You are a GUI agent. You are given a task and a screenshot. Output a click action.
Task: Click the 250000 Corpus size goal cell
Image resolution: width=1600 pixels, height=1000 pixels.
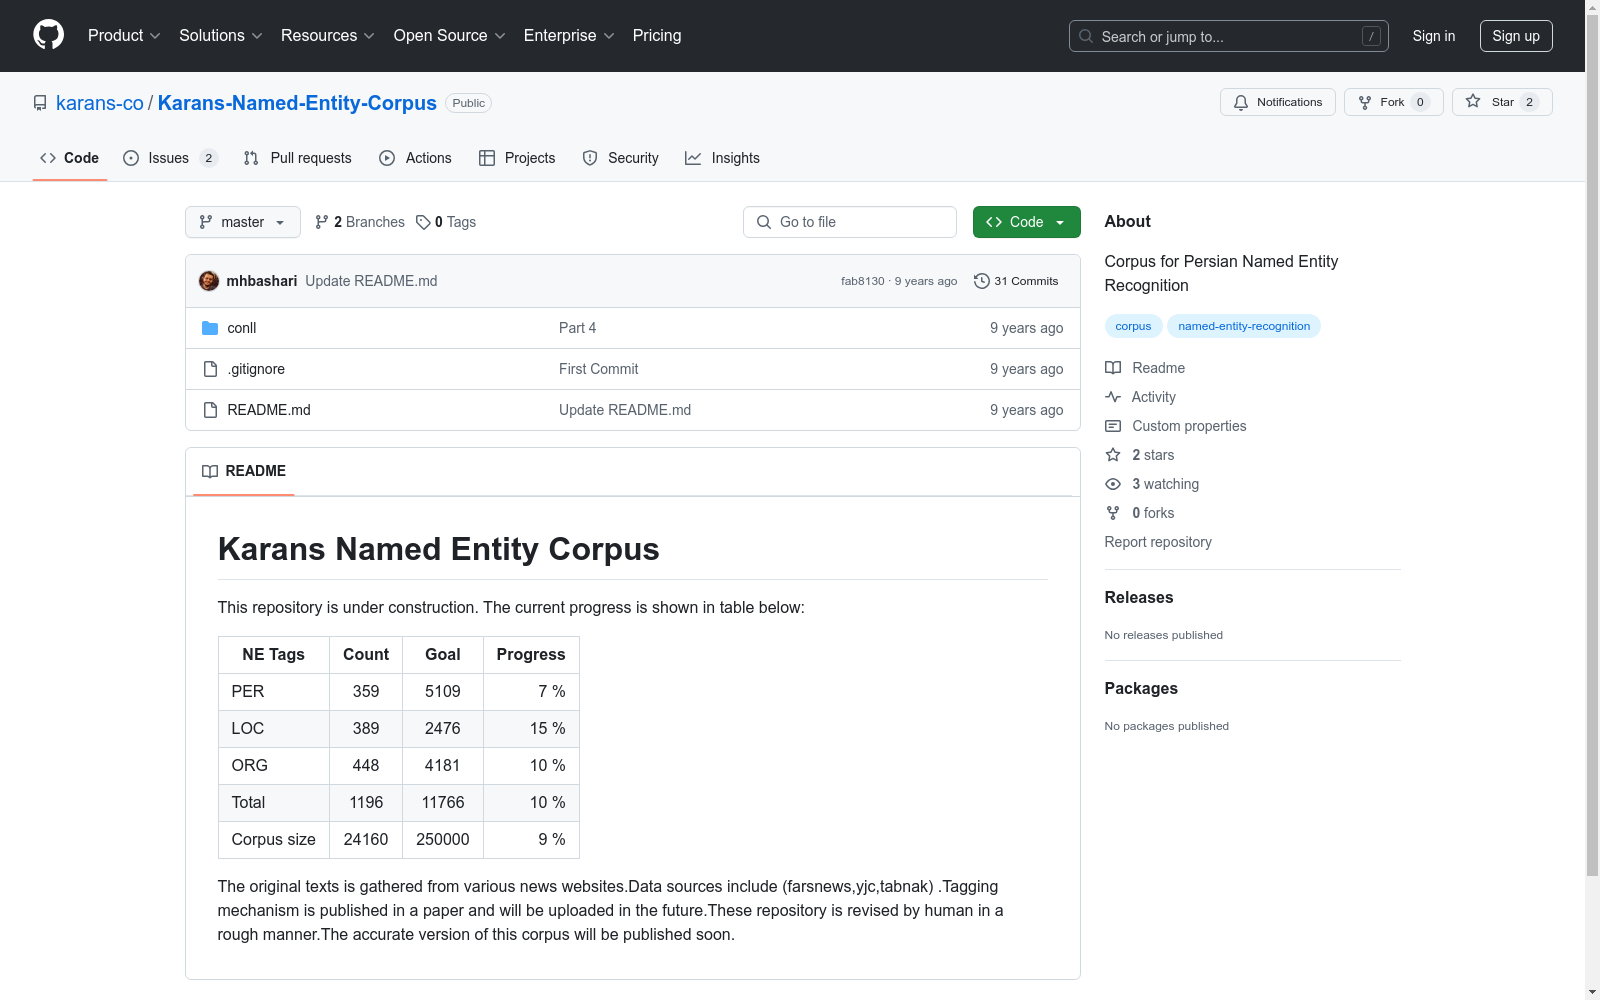[x=443, y=840]
